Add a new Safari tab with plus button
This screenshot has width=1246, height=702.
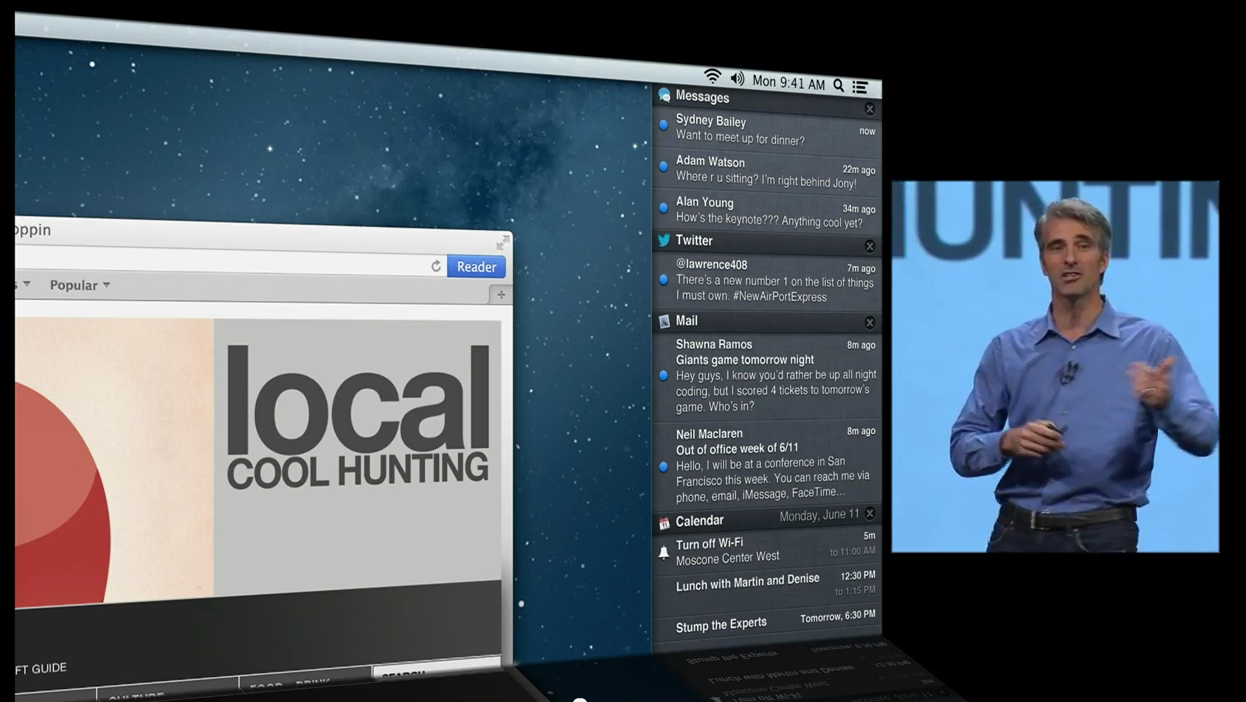(501, 294)
